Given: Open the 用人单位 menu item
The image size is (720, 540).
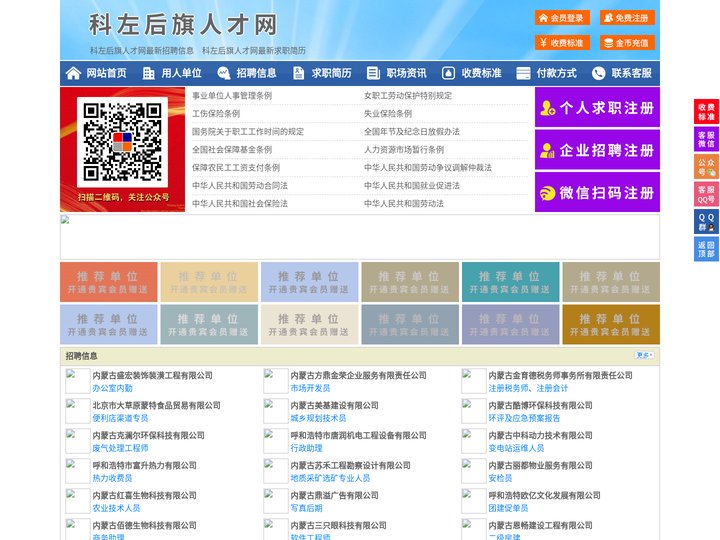Looking at the screenshot, I should tap(181, 73).
